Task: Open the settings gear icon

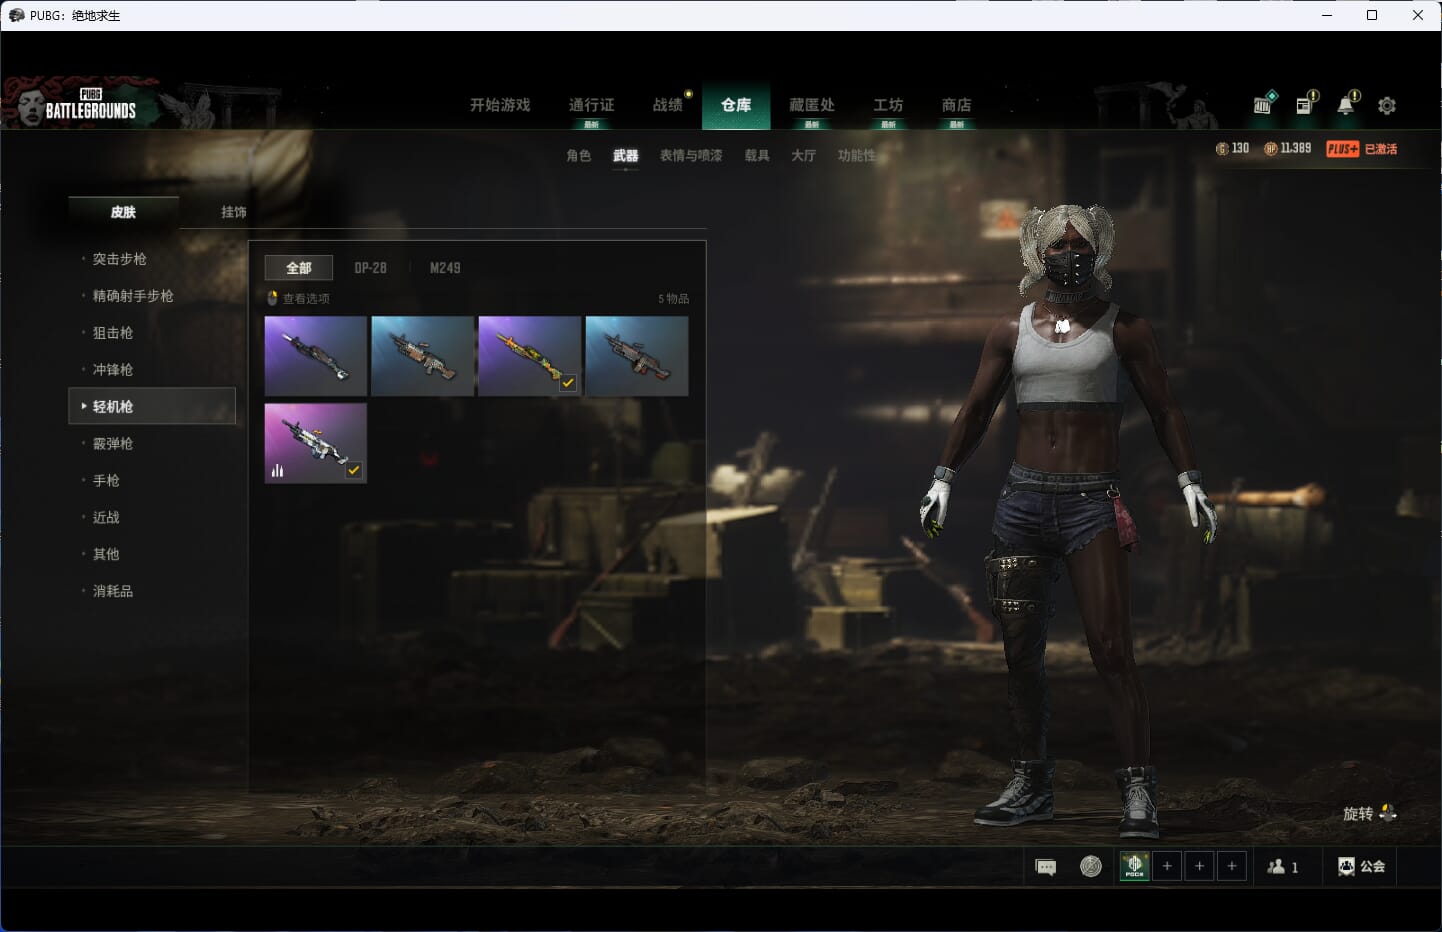Action: [1387, 105]
